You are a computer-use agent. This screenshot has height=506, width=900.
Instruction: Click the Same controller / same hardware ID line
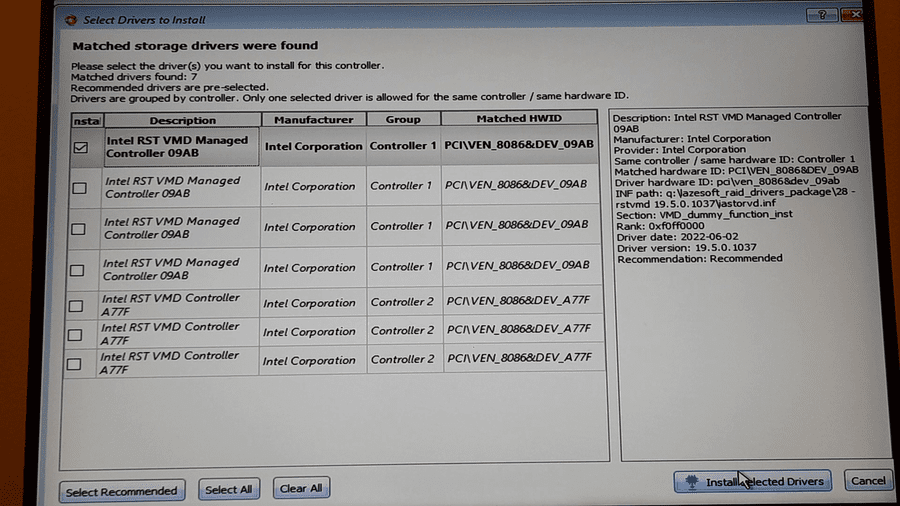click(x=734, y=160)
